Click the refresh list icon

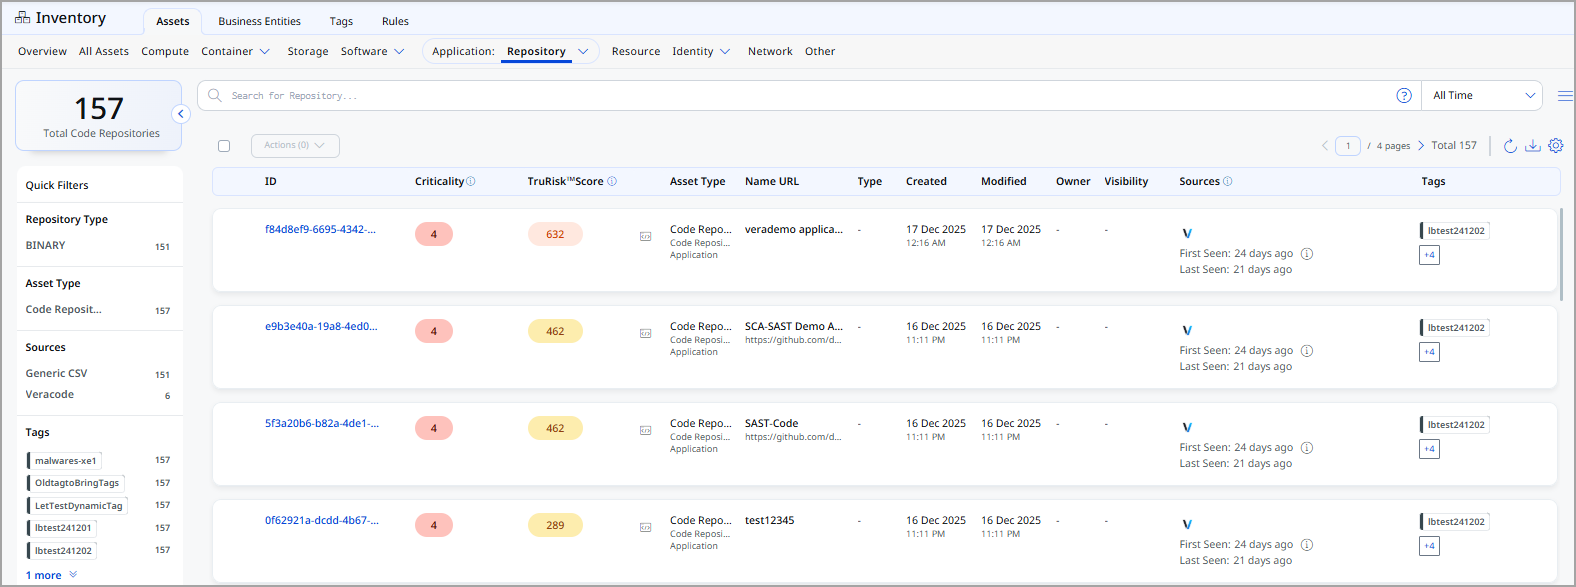pos(1510,146)
